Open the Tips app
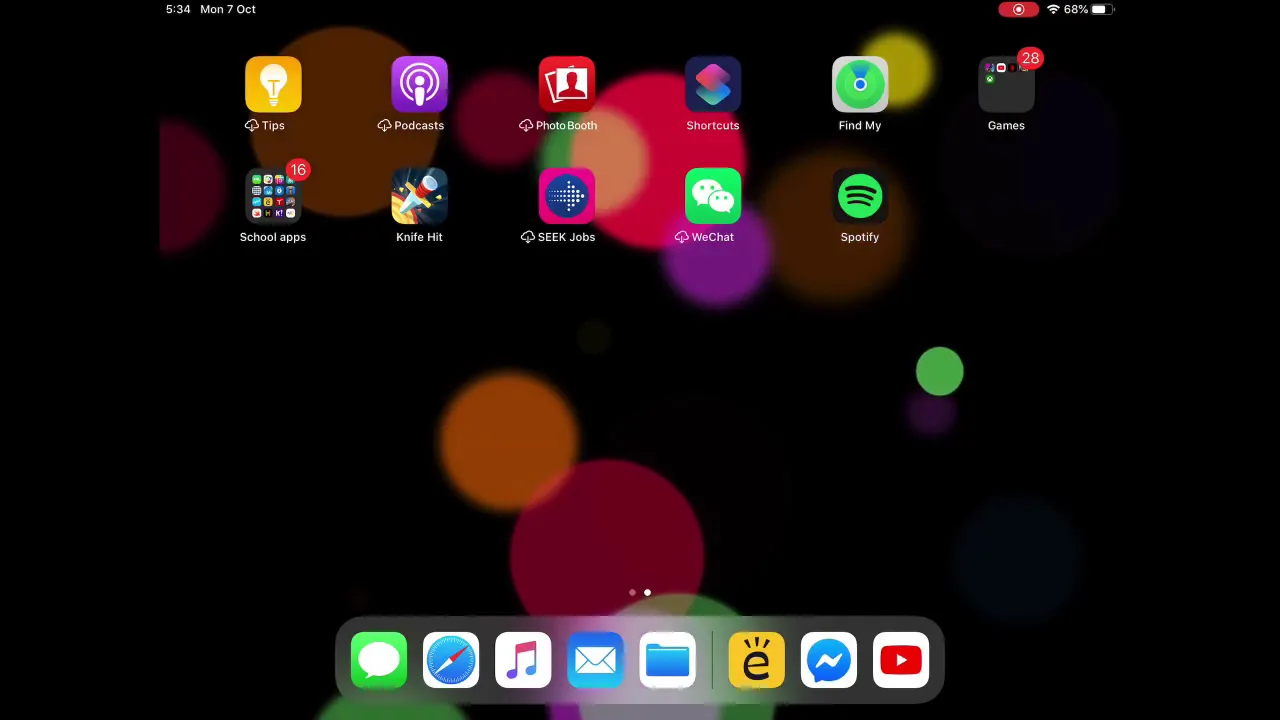 [273, 85]
